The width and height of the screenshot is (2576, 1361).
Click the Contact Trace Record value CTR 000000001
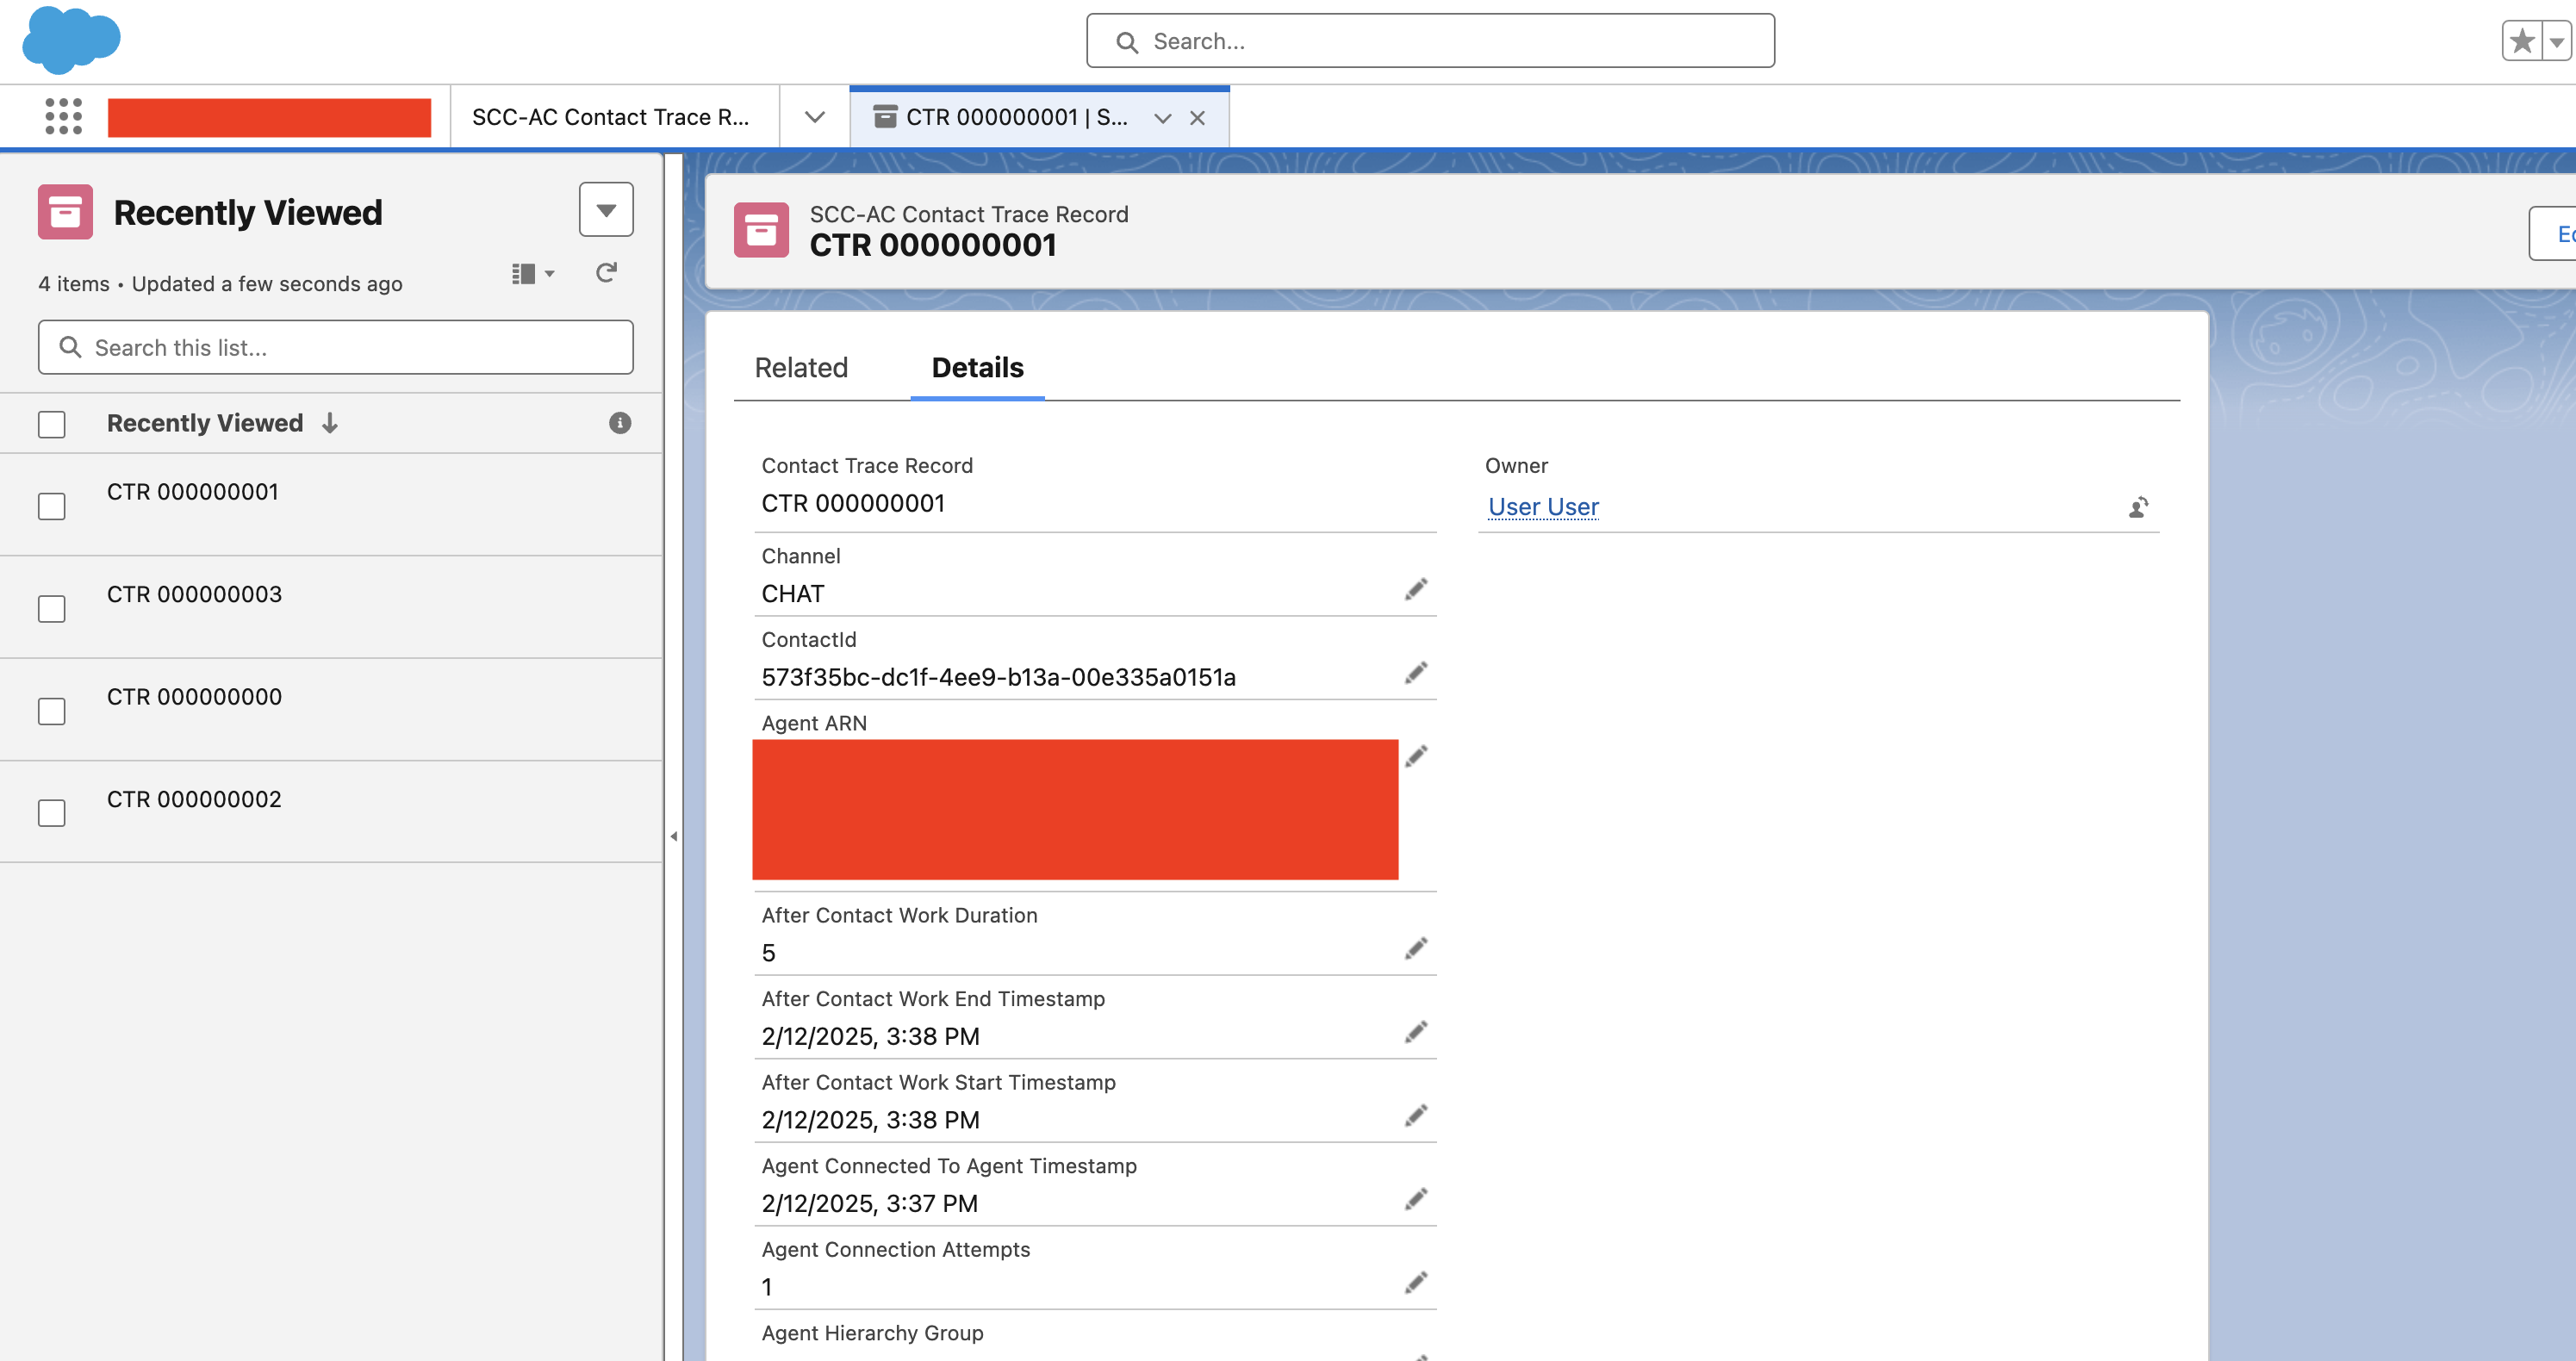click(x=853, y=503)
